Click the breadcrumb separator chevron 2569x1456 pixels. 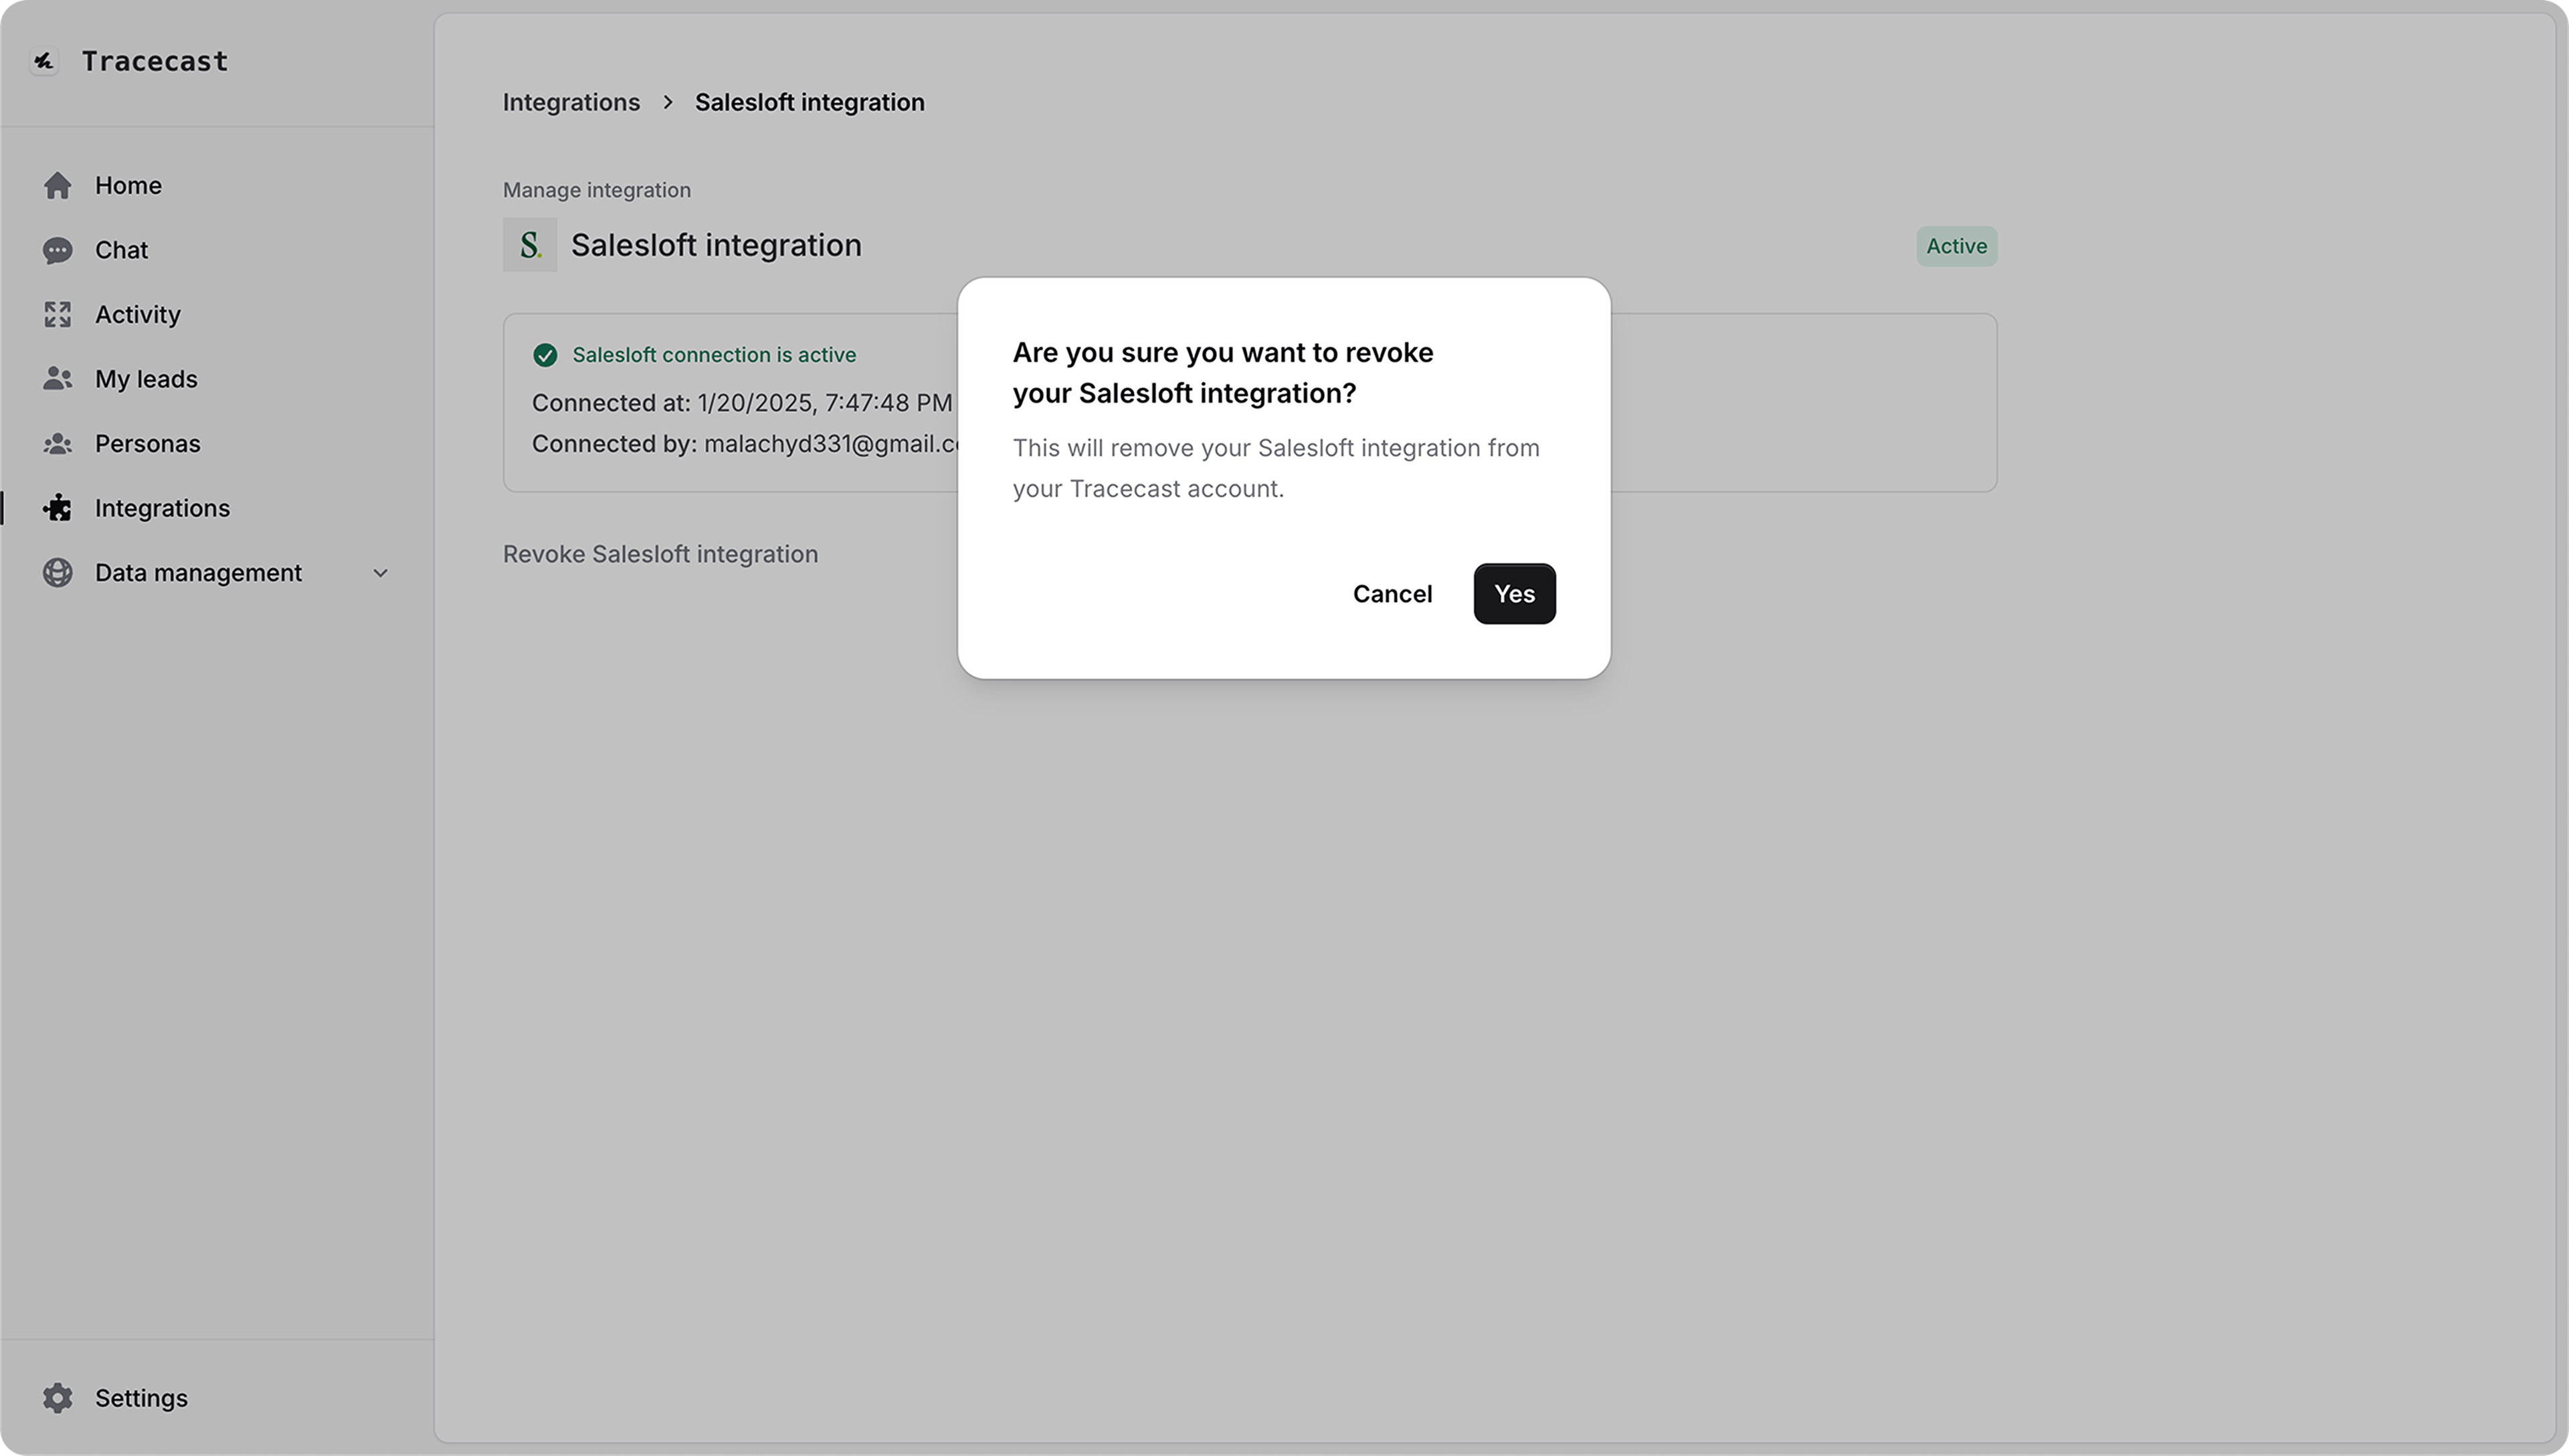tap(668, 102)
